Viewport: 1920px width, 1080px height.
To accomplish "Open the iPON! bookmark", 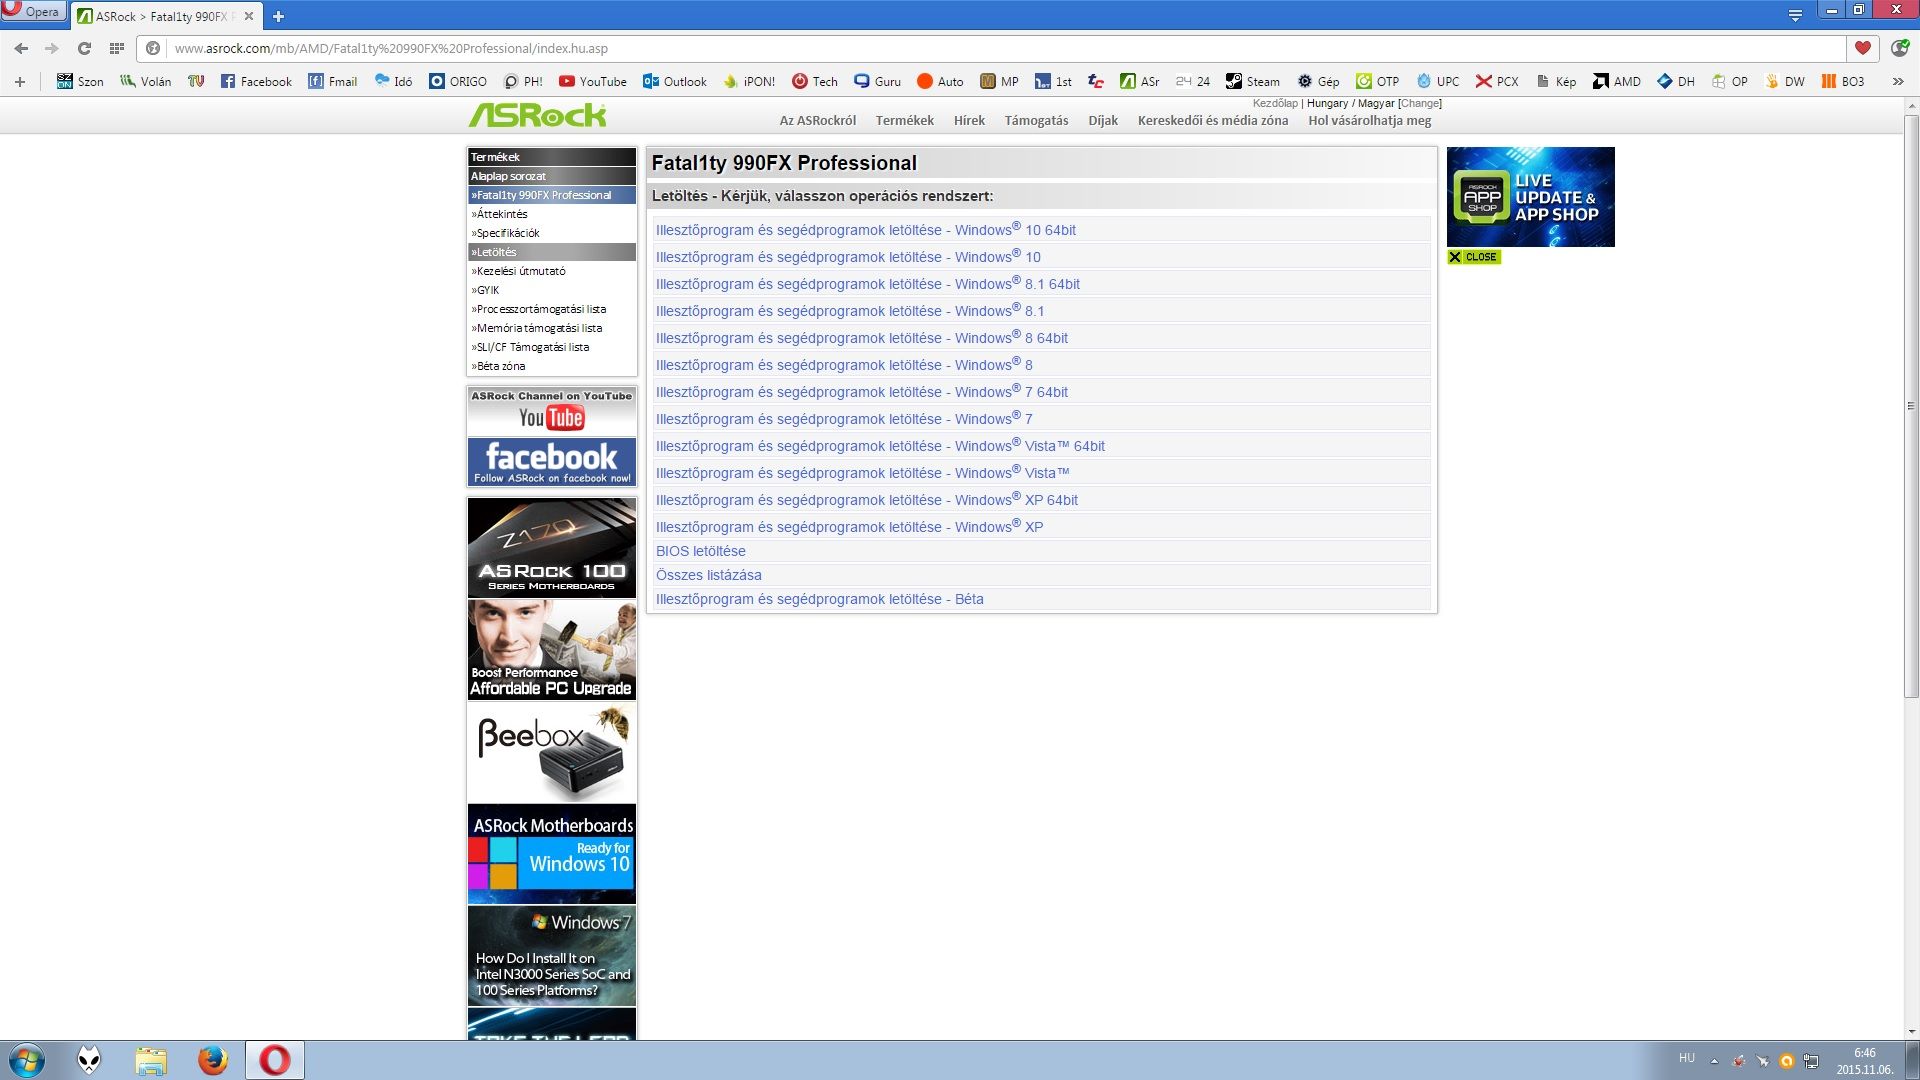I will click(749, 82).
